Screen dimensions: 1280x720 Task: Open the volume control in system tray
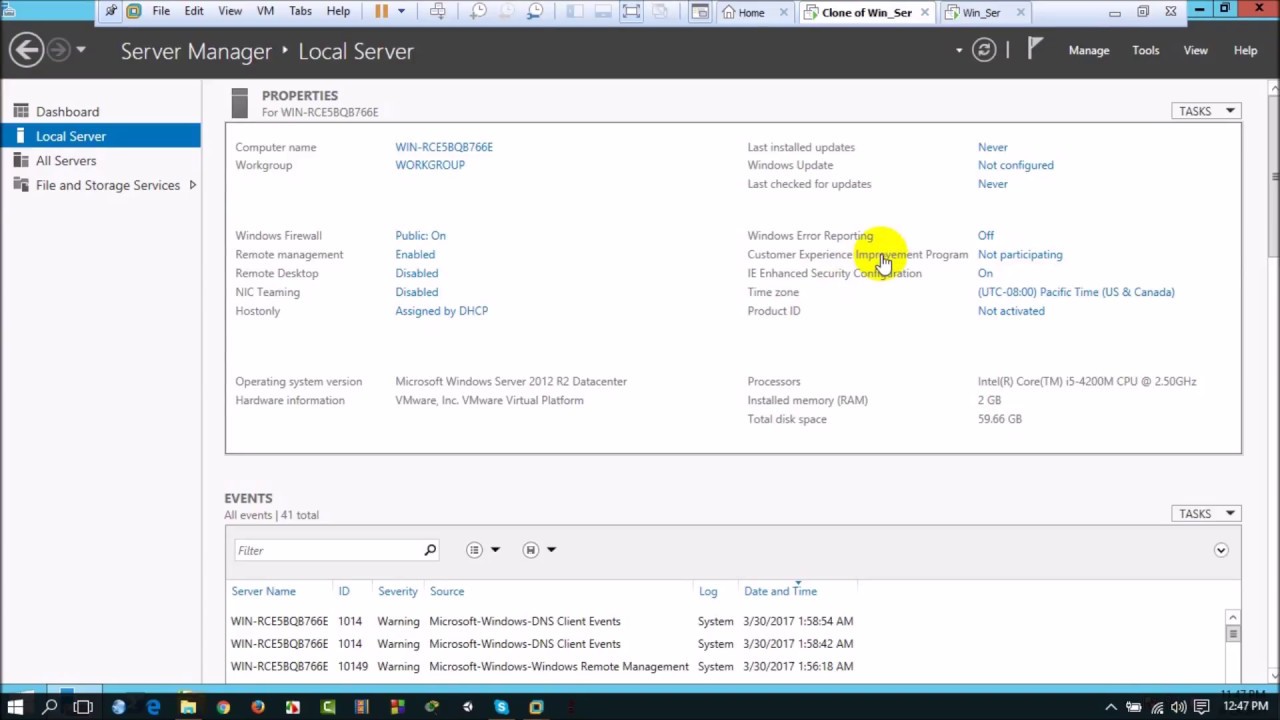(x=1179, y=707)
